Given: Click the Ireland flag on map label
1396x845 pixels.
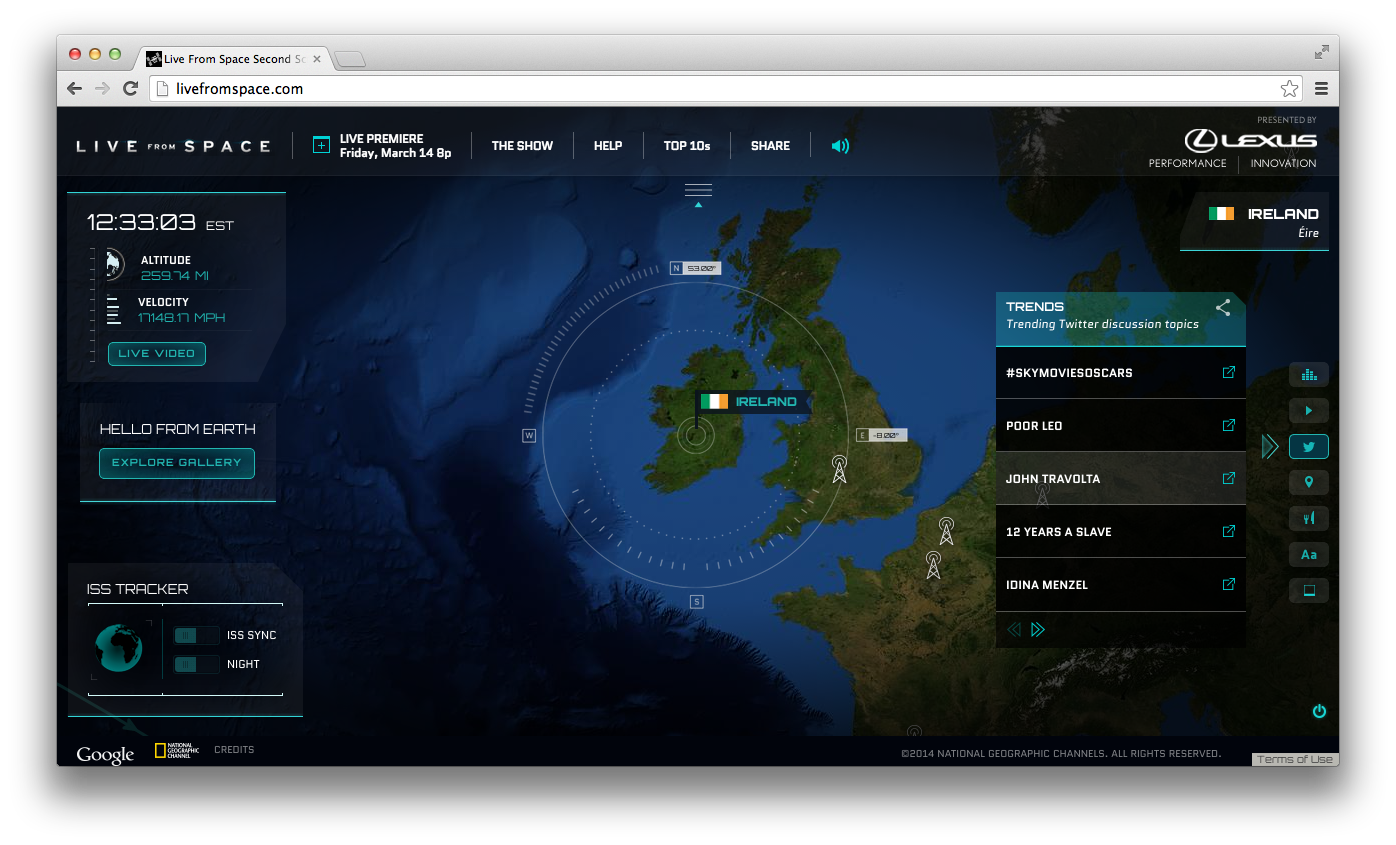Looking at the screenshot, I should tap(714, 401).
